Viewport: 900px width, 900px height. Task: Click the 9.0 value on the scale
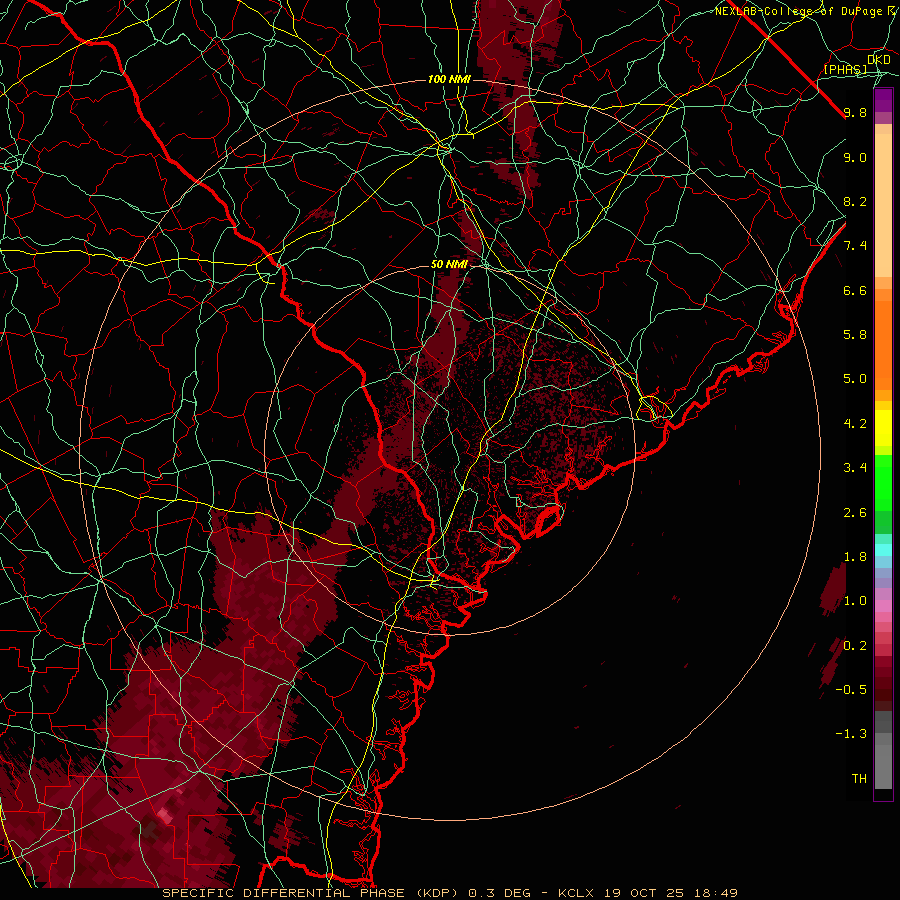(x=855, y=157)
